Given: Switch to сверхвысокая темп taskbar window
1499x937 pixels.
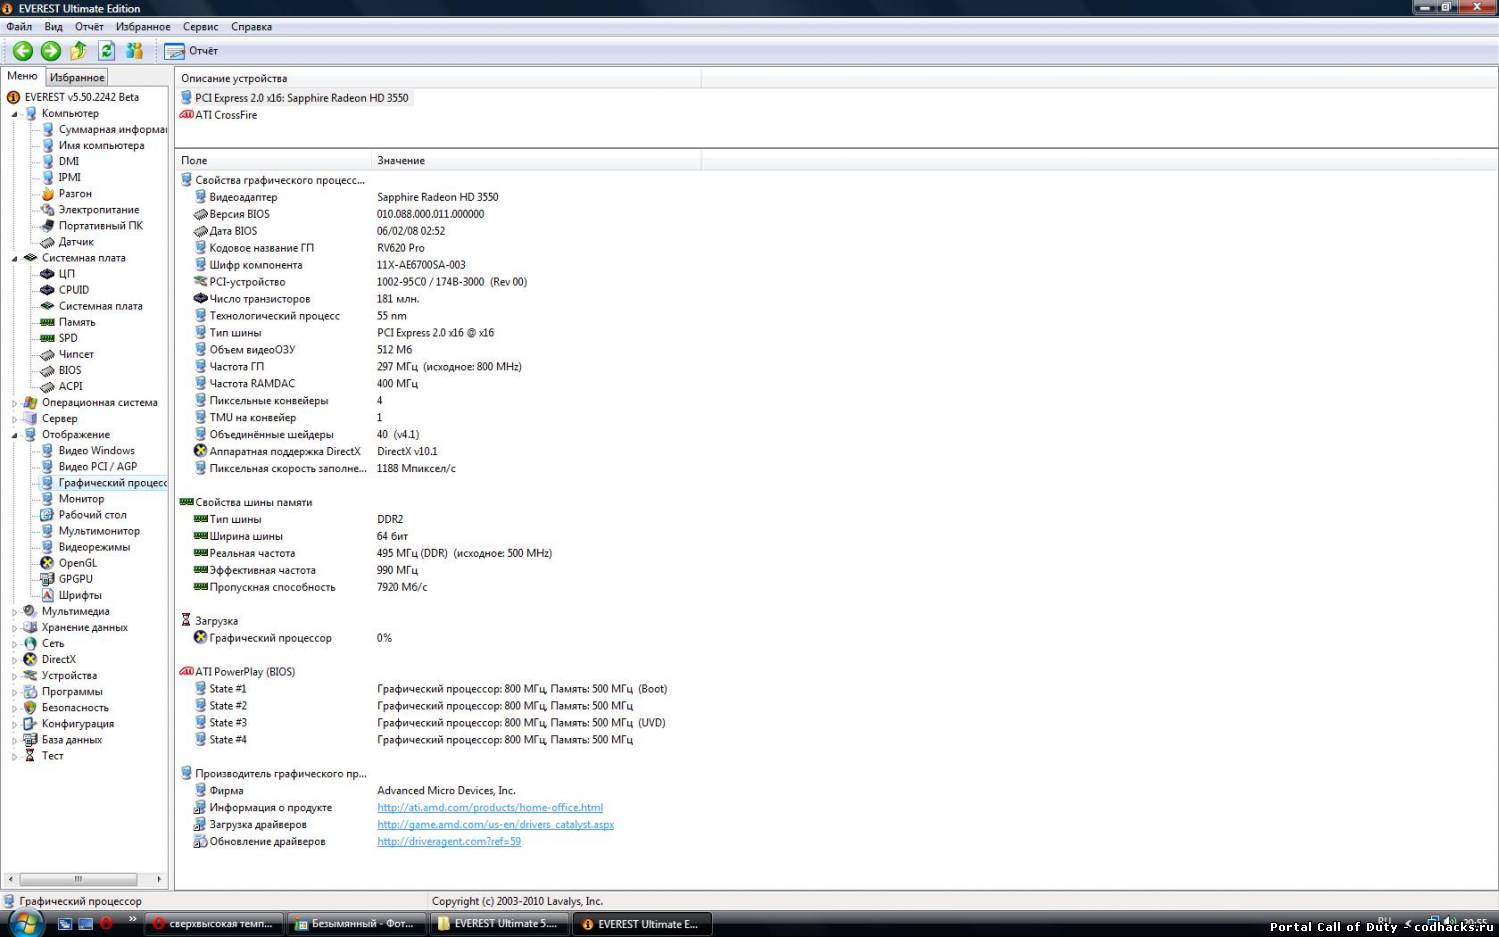Looking at the screenshot, I should pos(214,924).
